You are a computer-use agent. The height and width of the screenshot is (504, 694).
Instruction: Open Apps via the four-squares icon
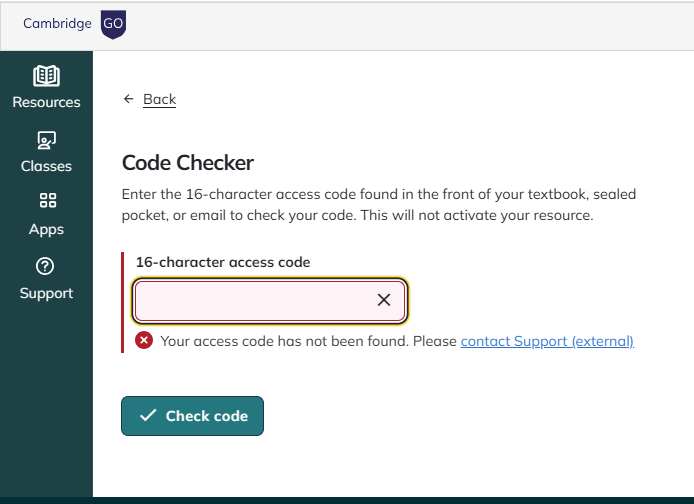(47, 201)
